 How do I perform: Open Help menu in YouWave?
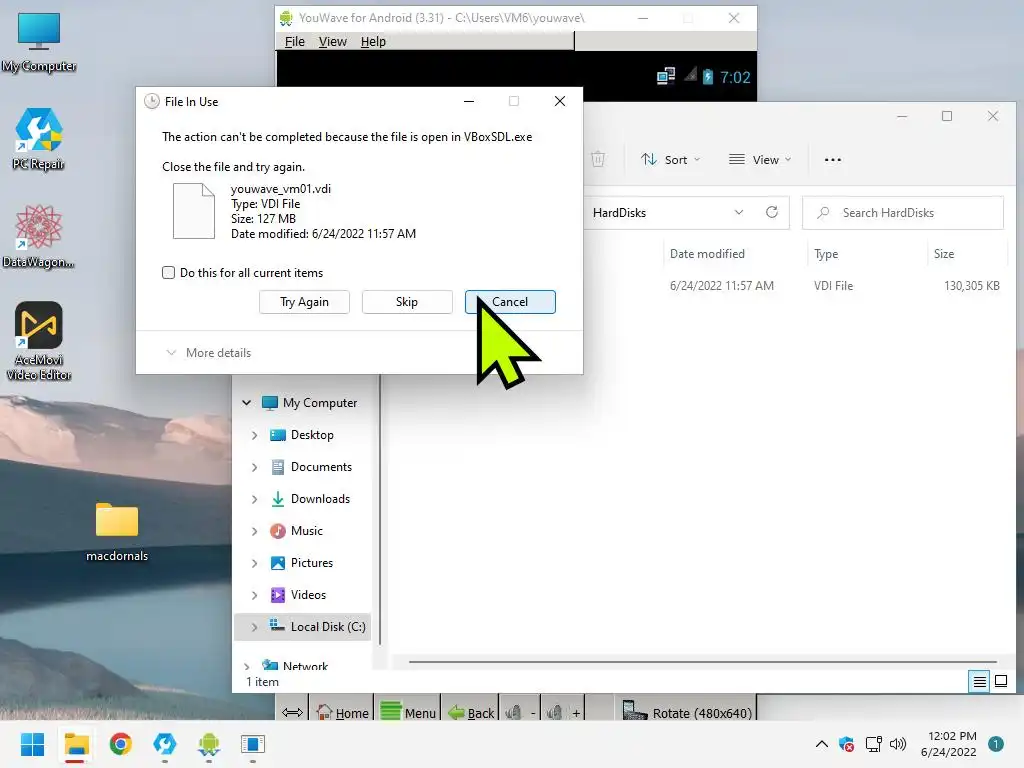[x=373, y=41]
